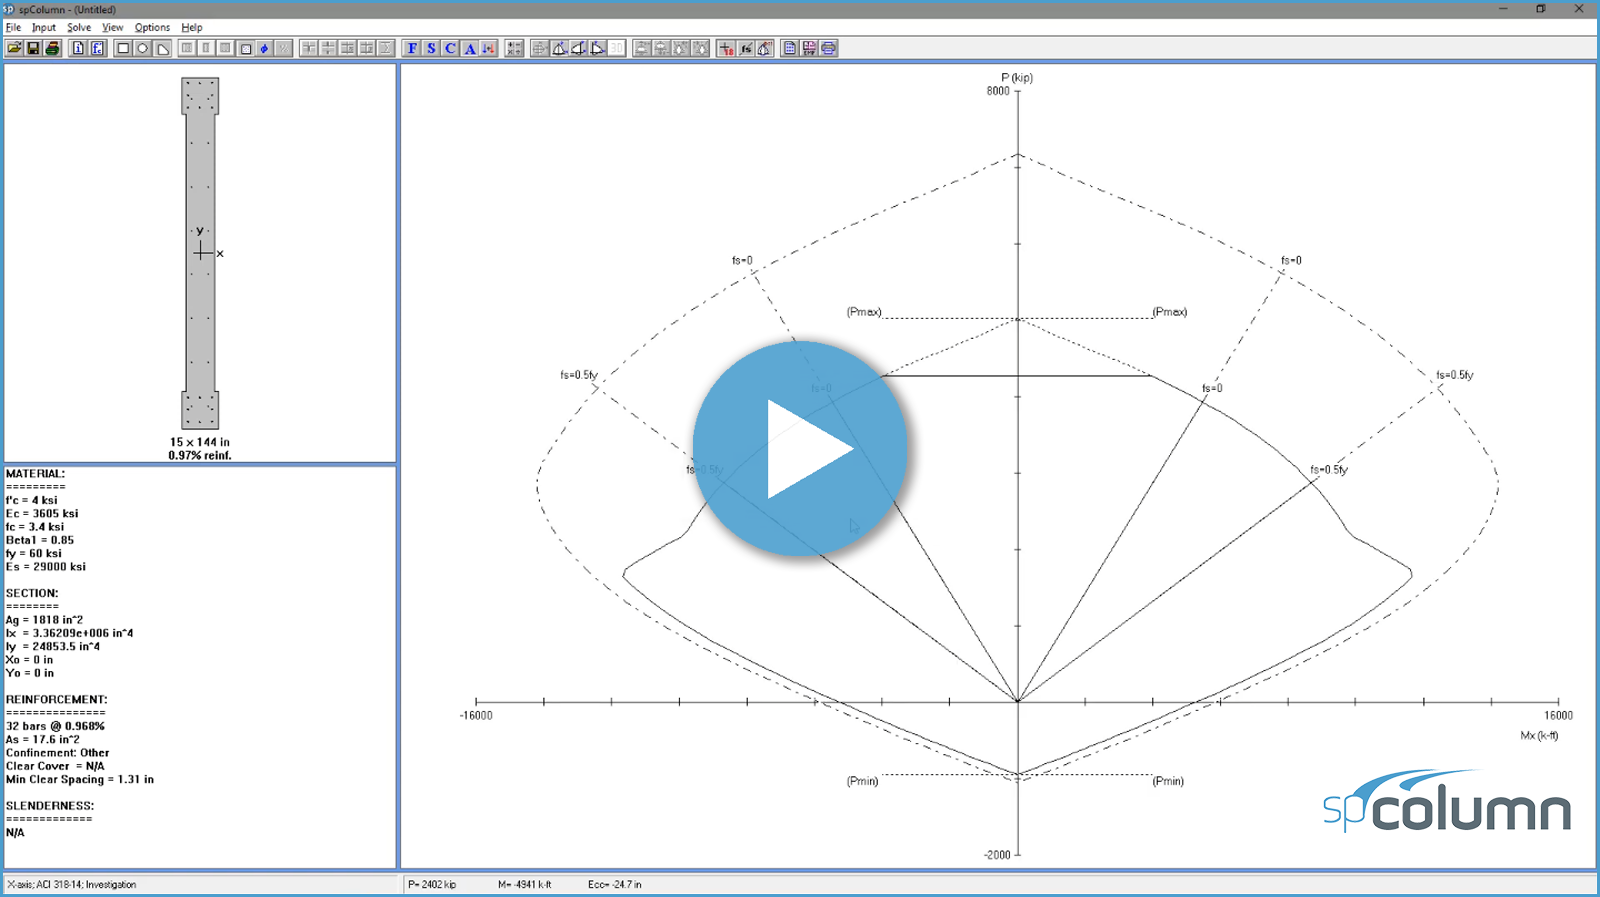Click the '15 x 144 in' section label
Screen dimensions: 1600x897
point(200,442)
